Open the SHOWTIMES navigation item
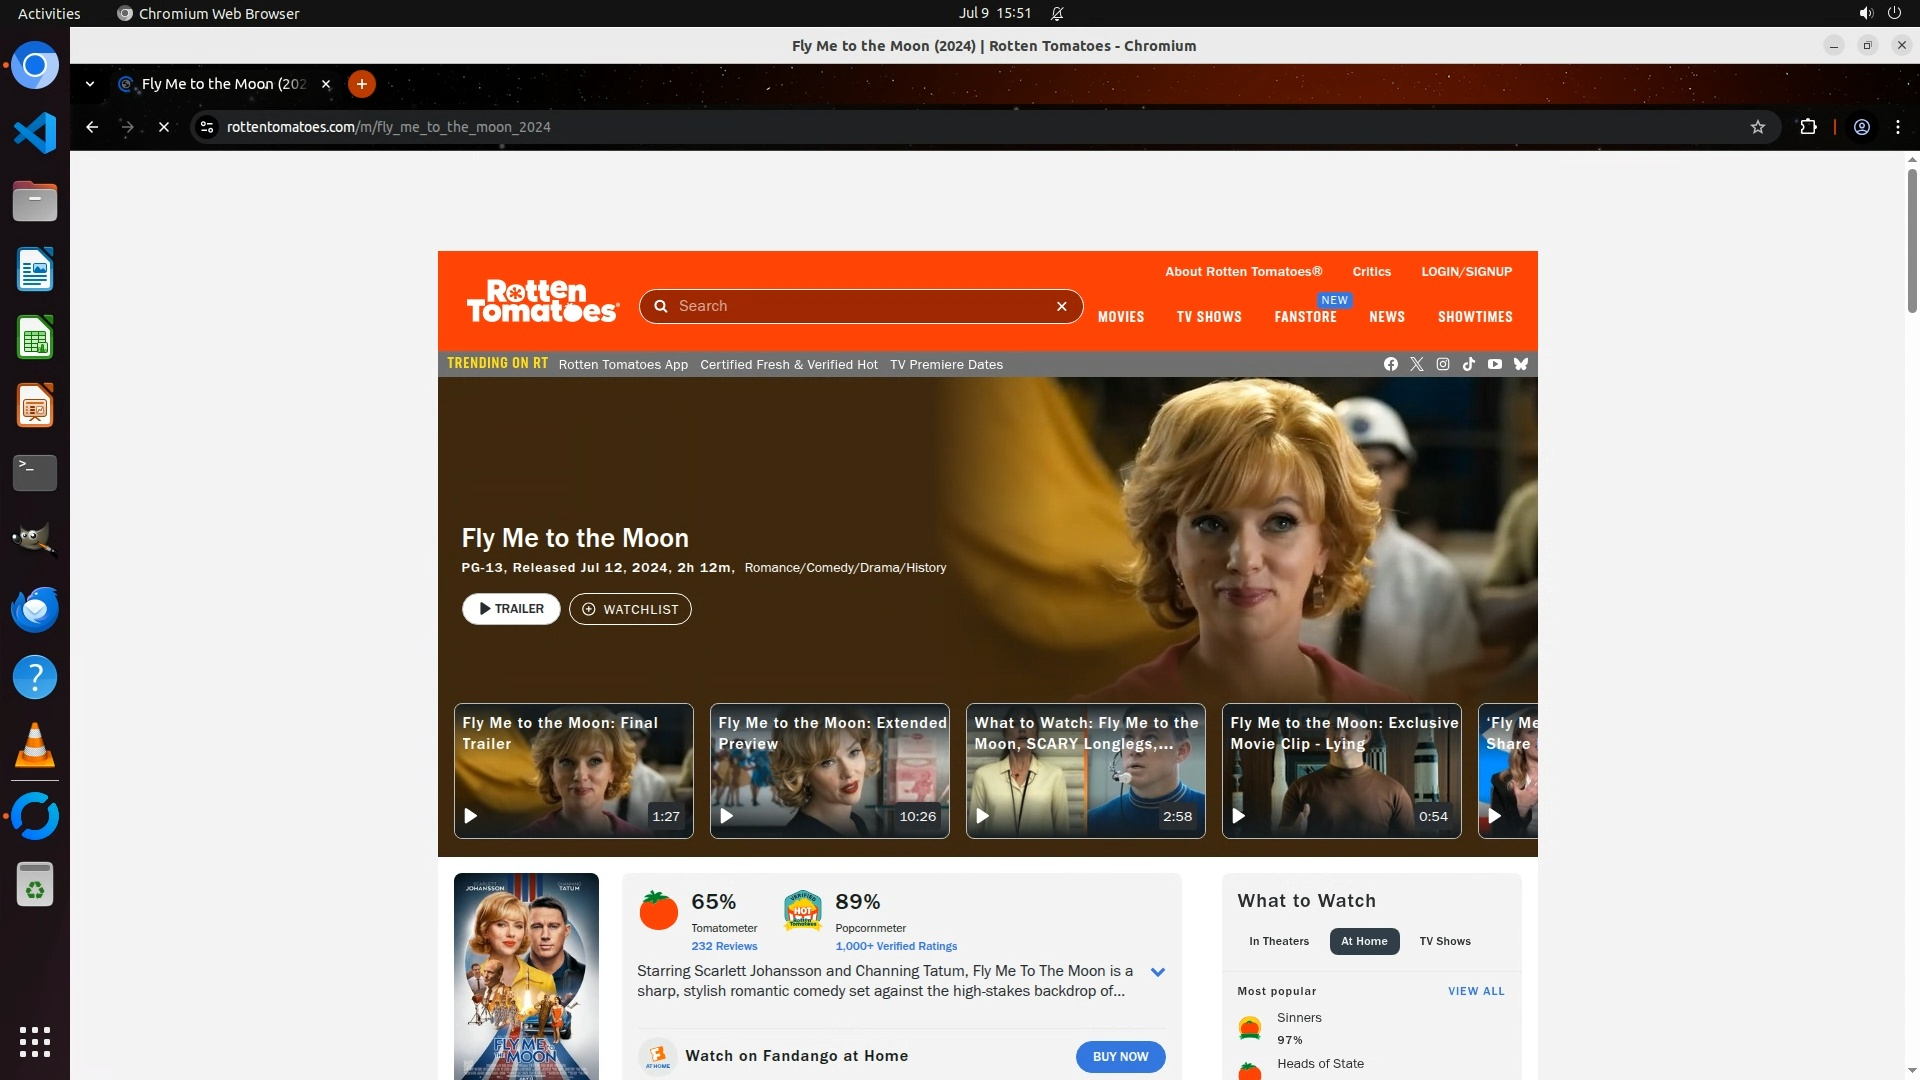 1474,317
